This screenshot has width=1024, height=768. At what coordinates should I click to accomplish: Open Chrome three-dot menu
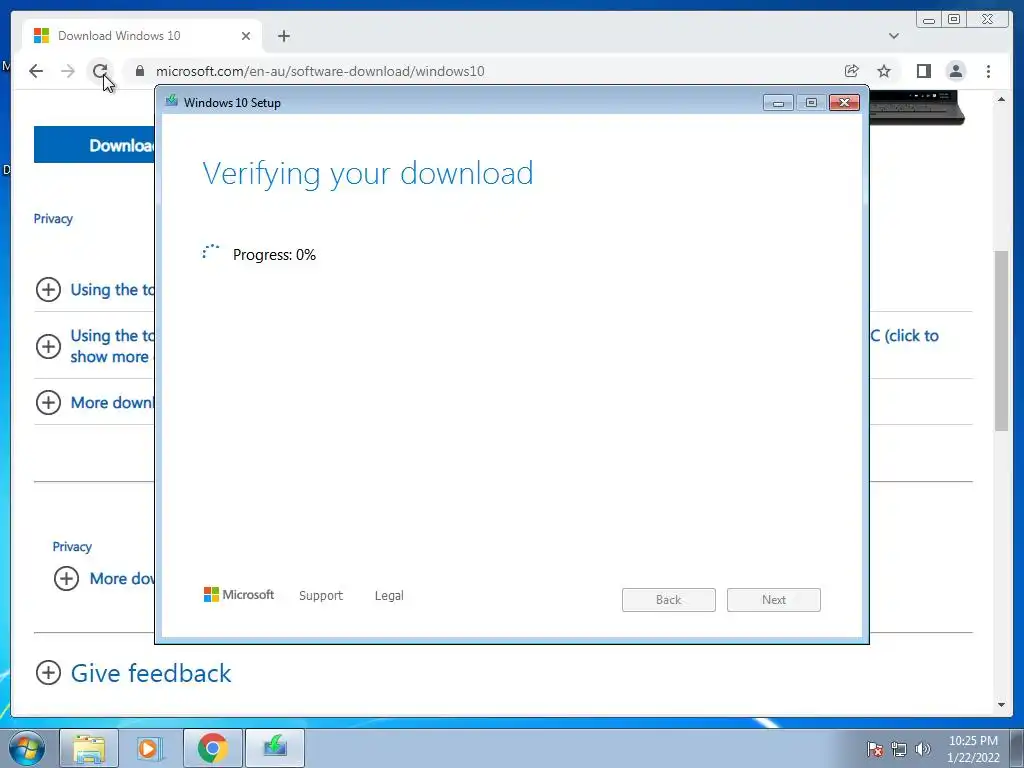click(989, 71)
